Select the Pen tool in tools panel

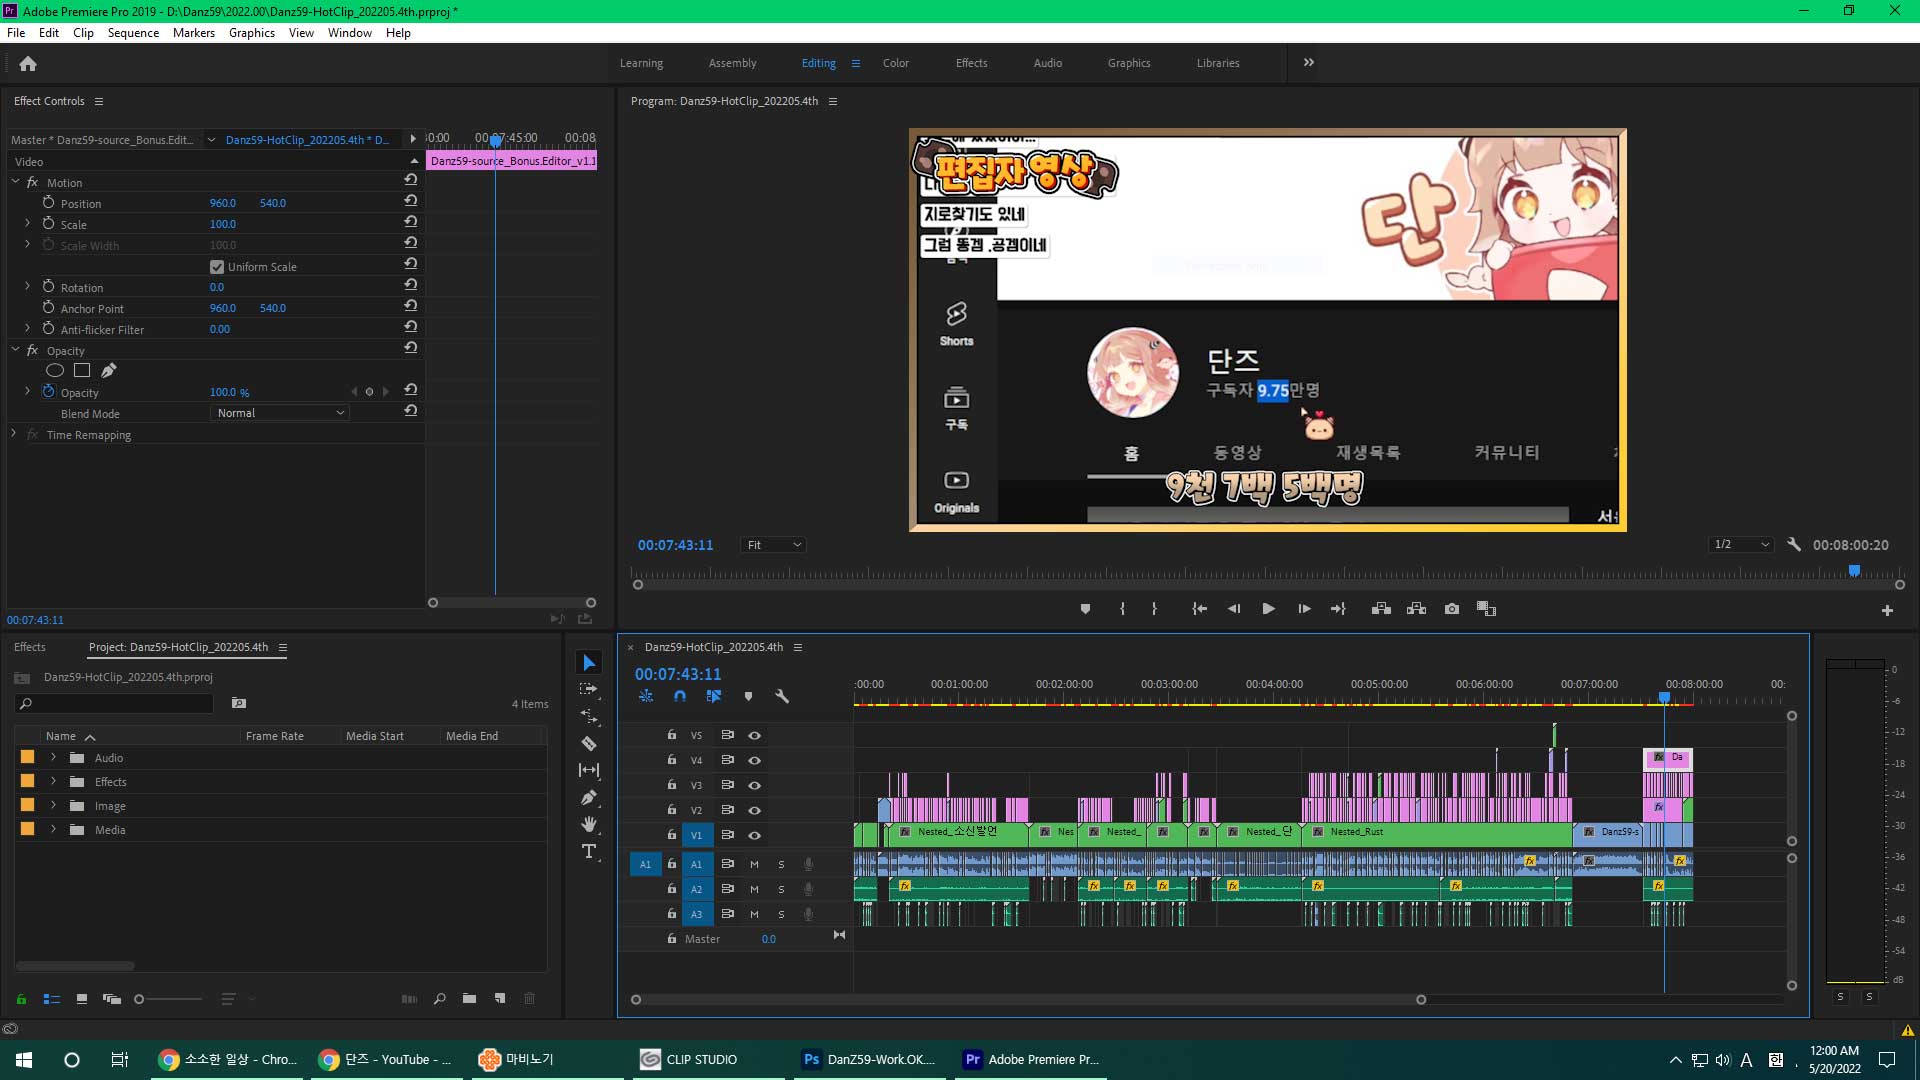pos(589,798)
